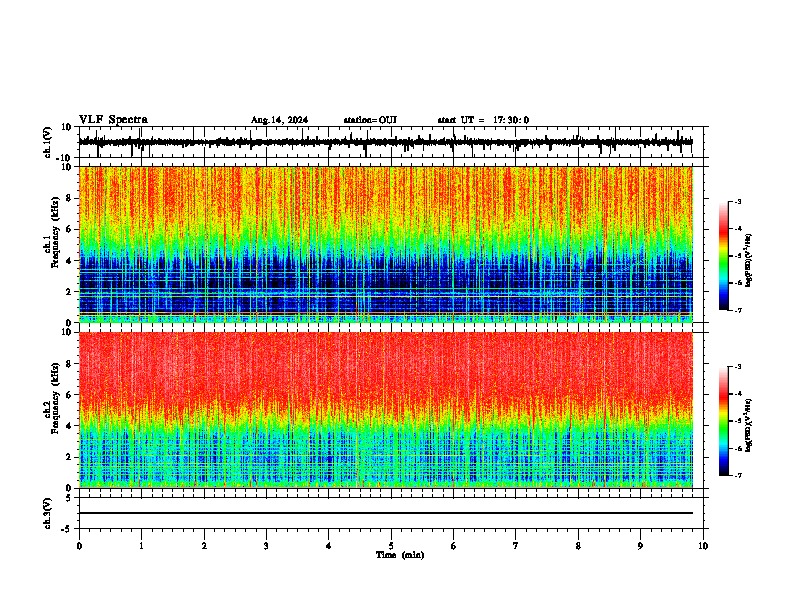Click time axis tick label "1"
This screenshot has width=792, height=612.
(142, 546)
